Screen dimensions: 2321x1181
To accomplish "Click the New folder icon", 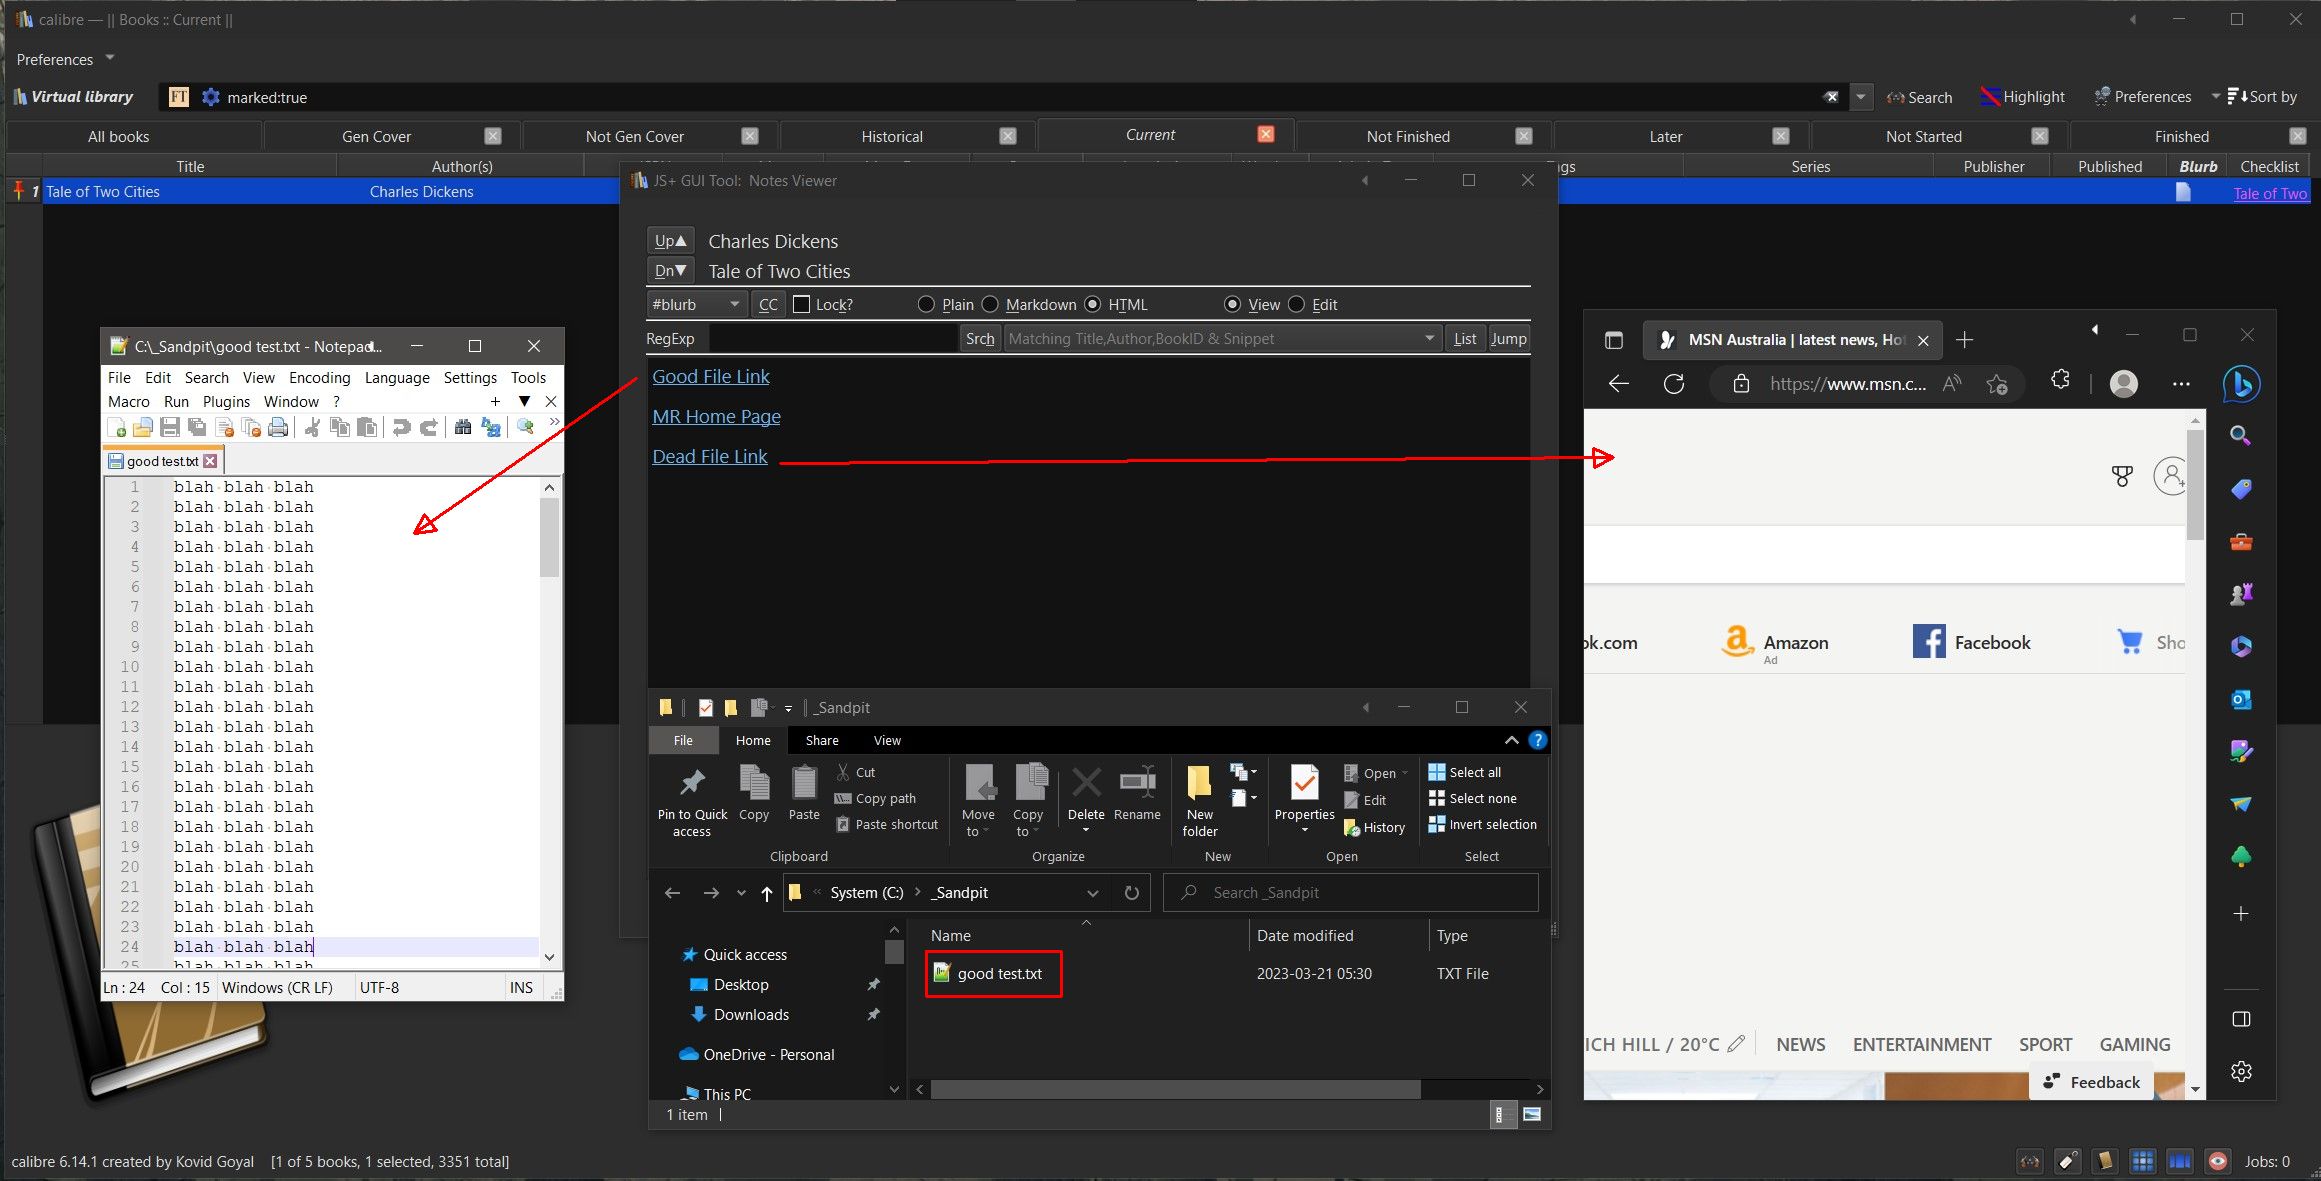I will (1199, 783).
